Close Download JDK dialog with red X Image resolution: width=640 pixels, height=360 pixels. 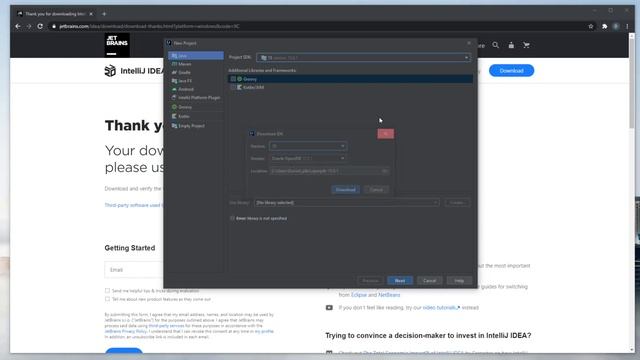coord(385,134)
